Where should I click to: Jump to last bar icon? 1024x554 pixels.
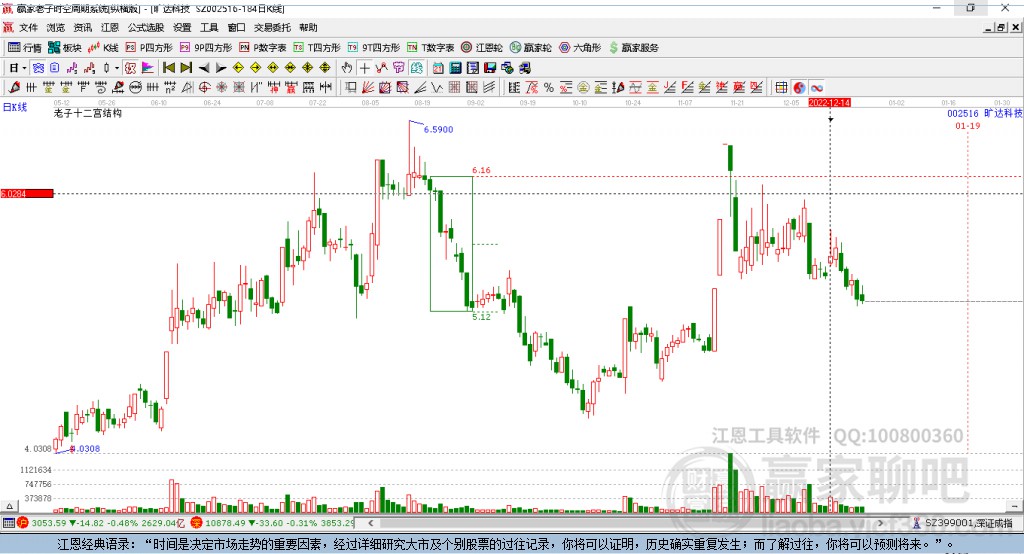[186, 68]
